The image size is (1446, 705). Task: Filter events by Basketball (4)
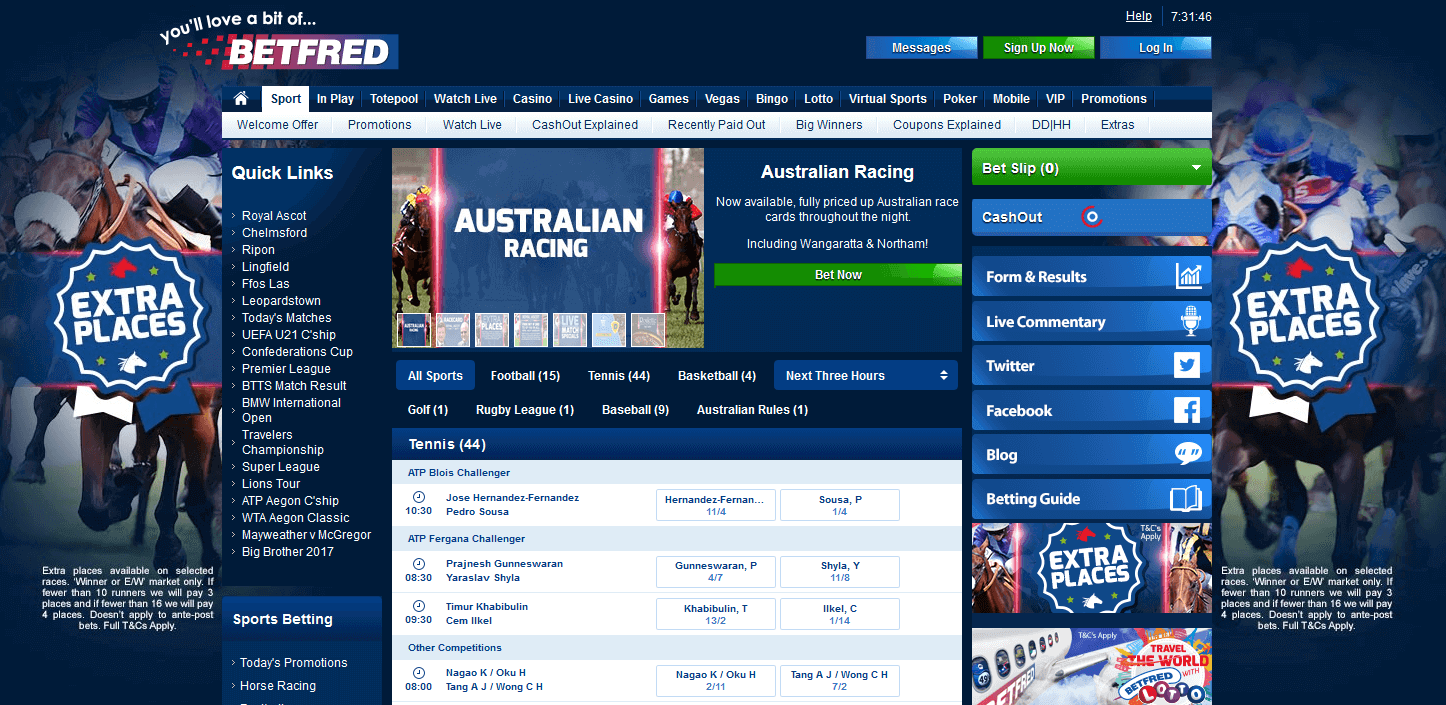pos(717,376)
